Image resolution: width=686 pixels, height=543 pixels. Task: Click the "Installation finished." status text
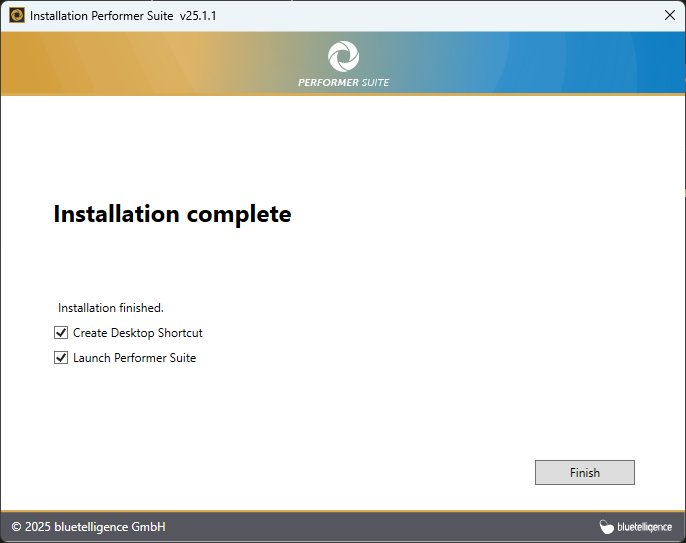[110, 308]
